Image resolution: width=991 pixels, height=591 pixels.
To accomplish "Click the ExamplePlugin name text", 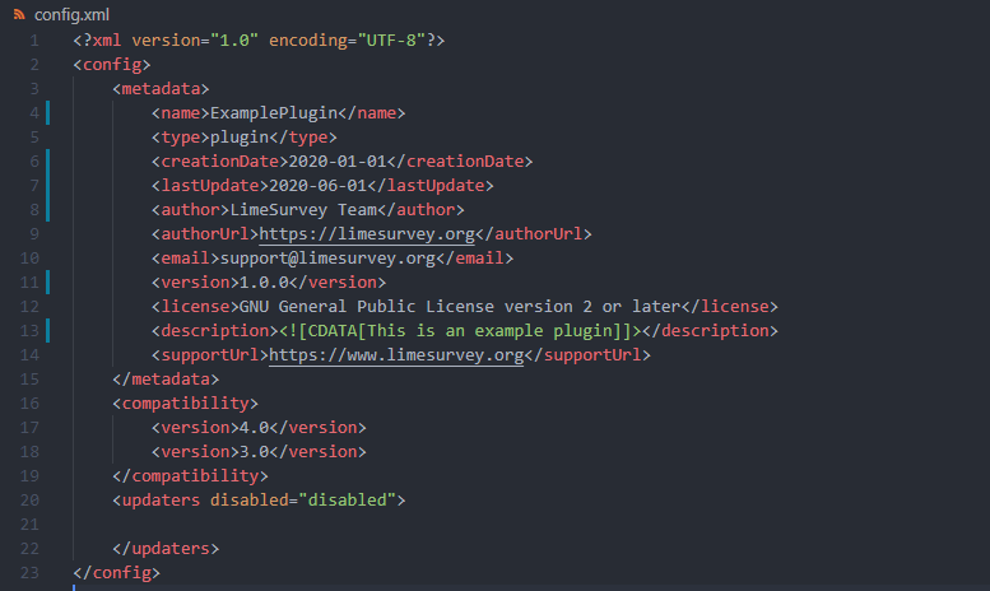I will pyautogui.click(x=273, y=113).
